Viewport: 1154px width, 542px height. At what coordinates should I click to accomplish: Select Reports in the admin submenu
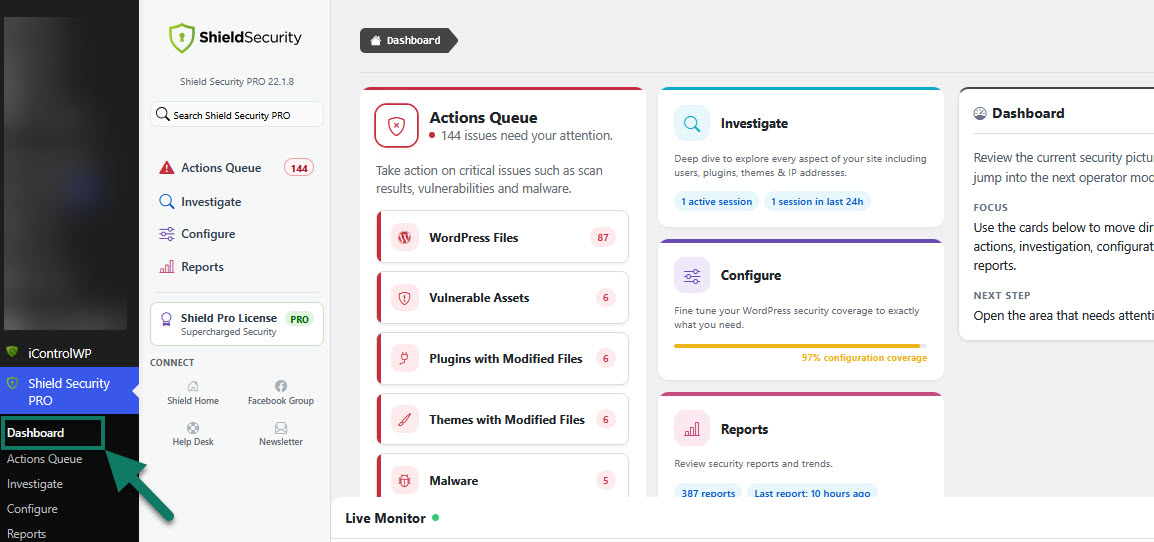point(26,534)
